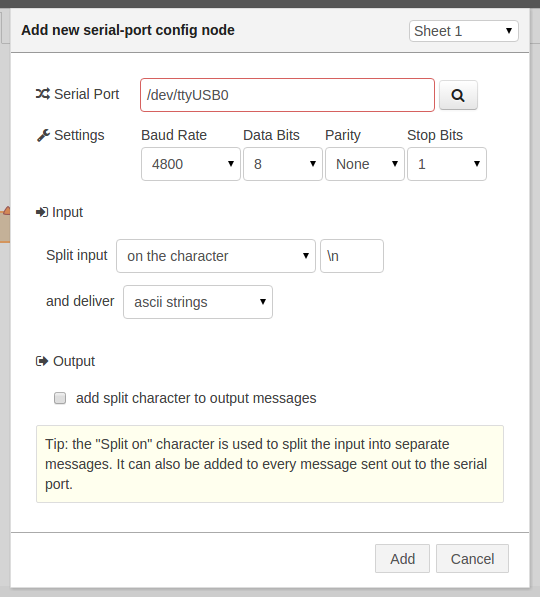This screenshot has height=597, width=540.
Task: Click the 'Parity' label
Action: pyautogui.click(x=343, y=136)
